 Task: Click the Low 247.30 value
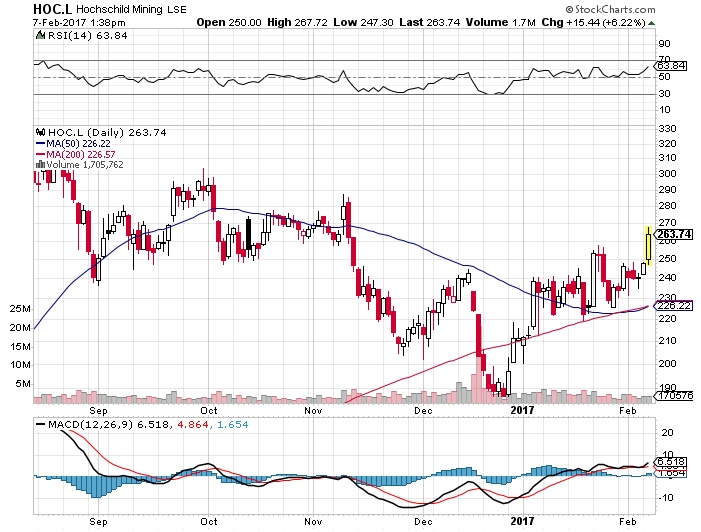(x=363, y=22)
